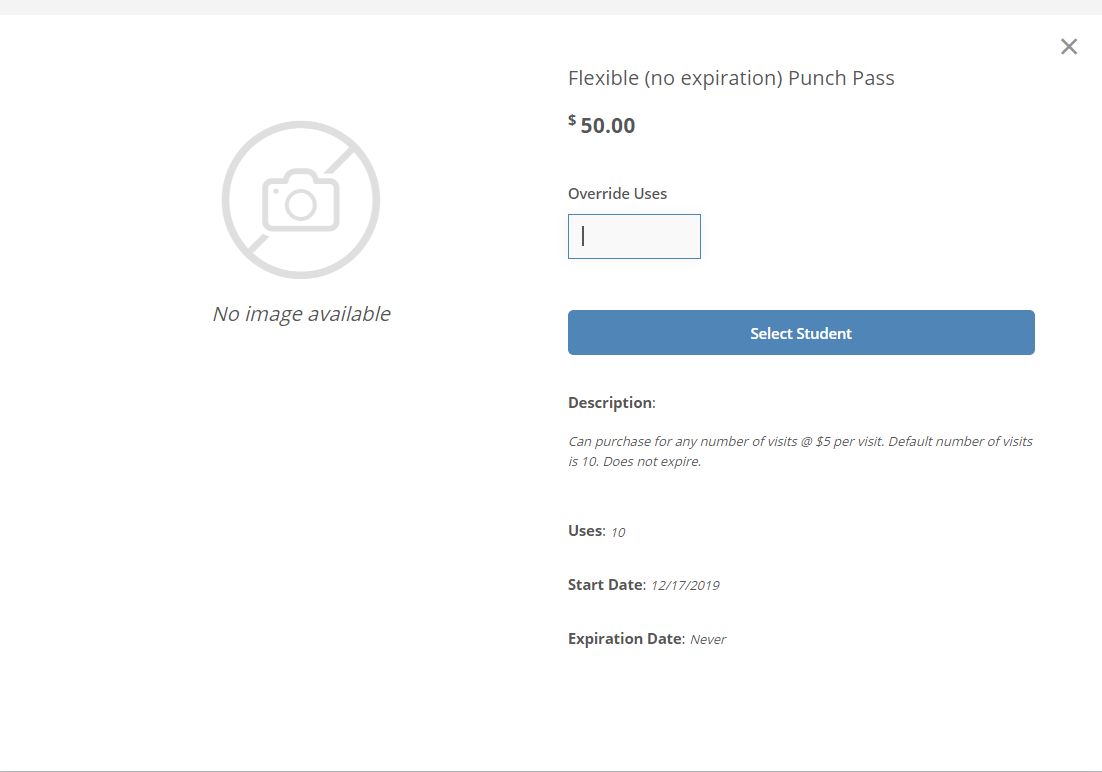The height and width of the screenshot is (772, 1102).
Task: Click the start date 12/17/2019
Action: click(x=685, y=586)
